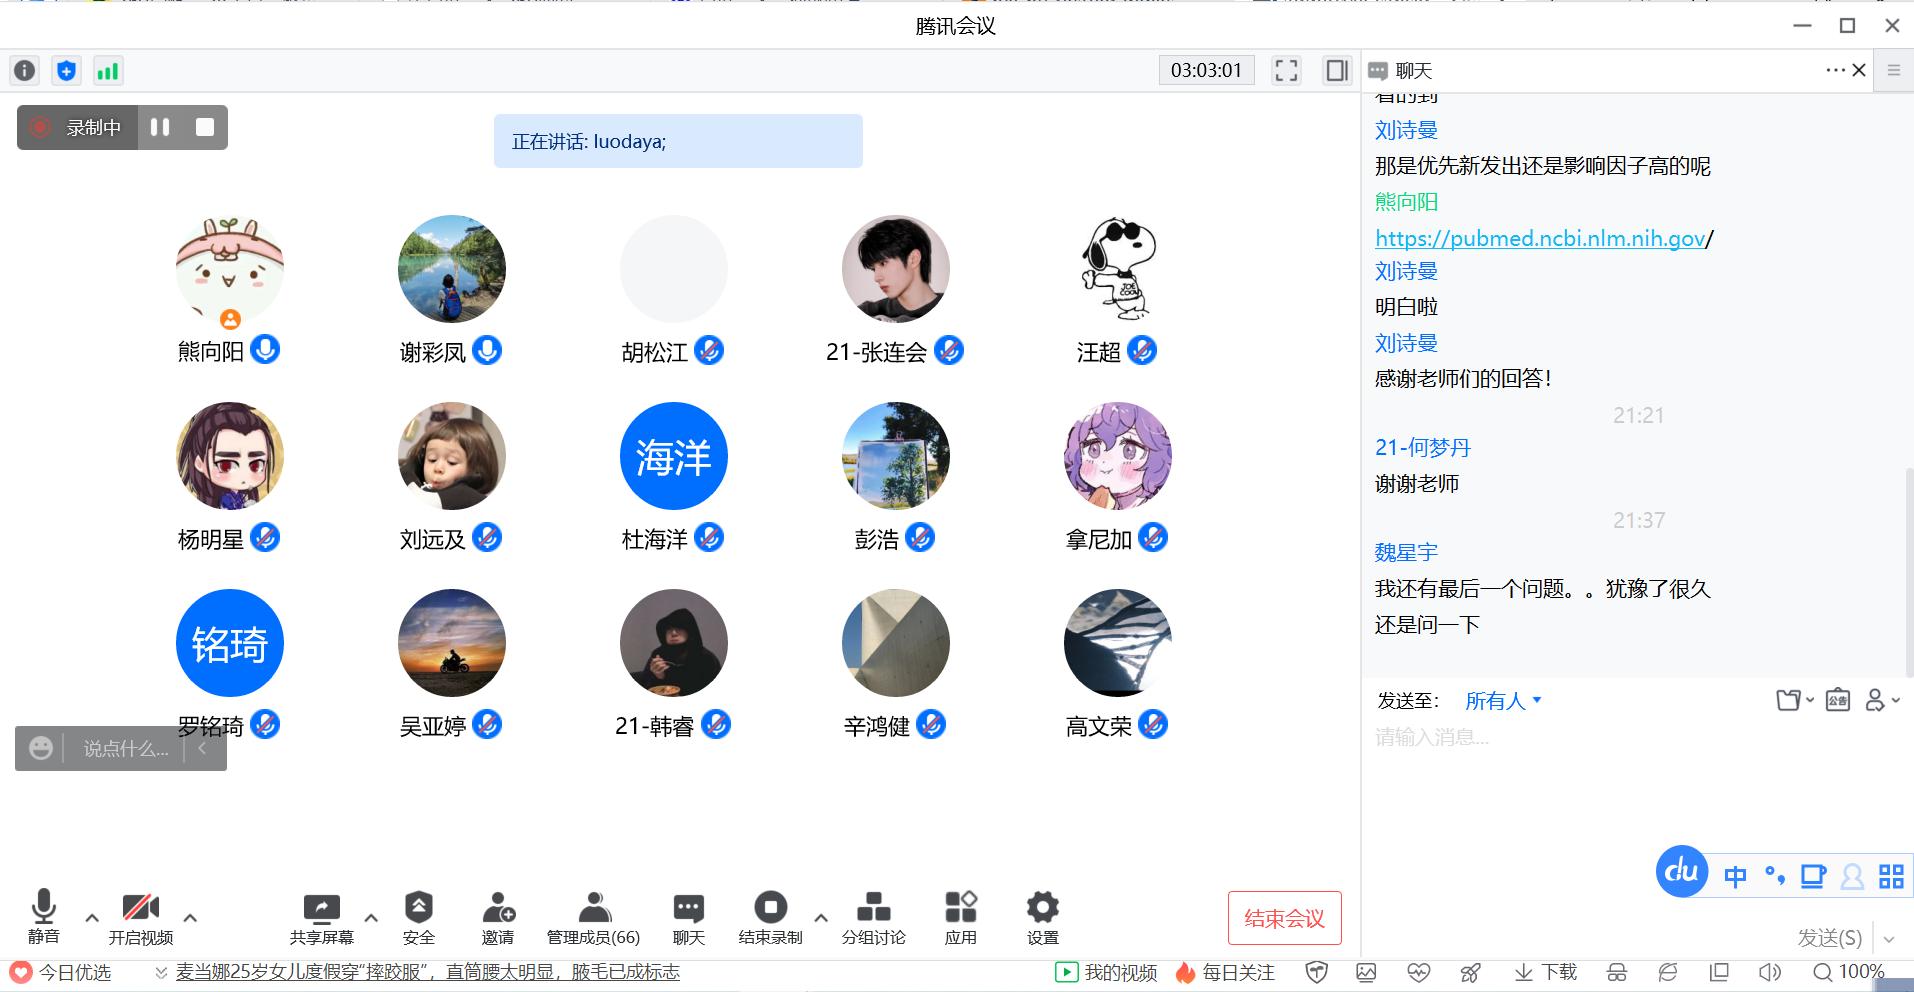Open the 安全 security shield icon

(418, 908)
